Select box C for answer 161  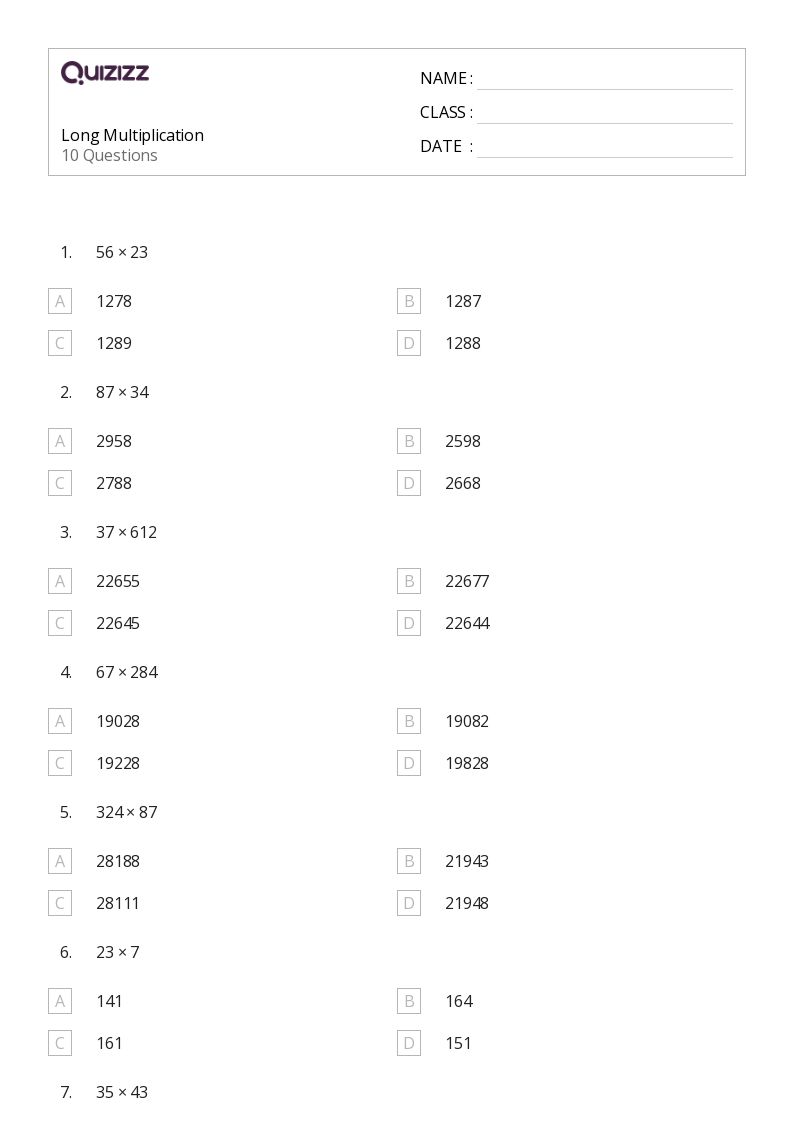tap(60, 1044)
